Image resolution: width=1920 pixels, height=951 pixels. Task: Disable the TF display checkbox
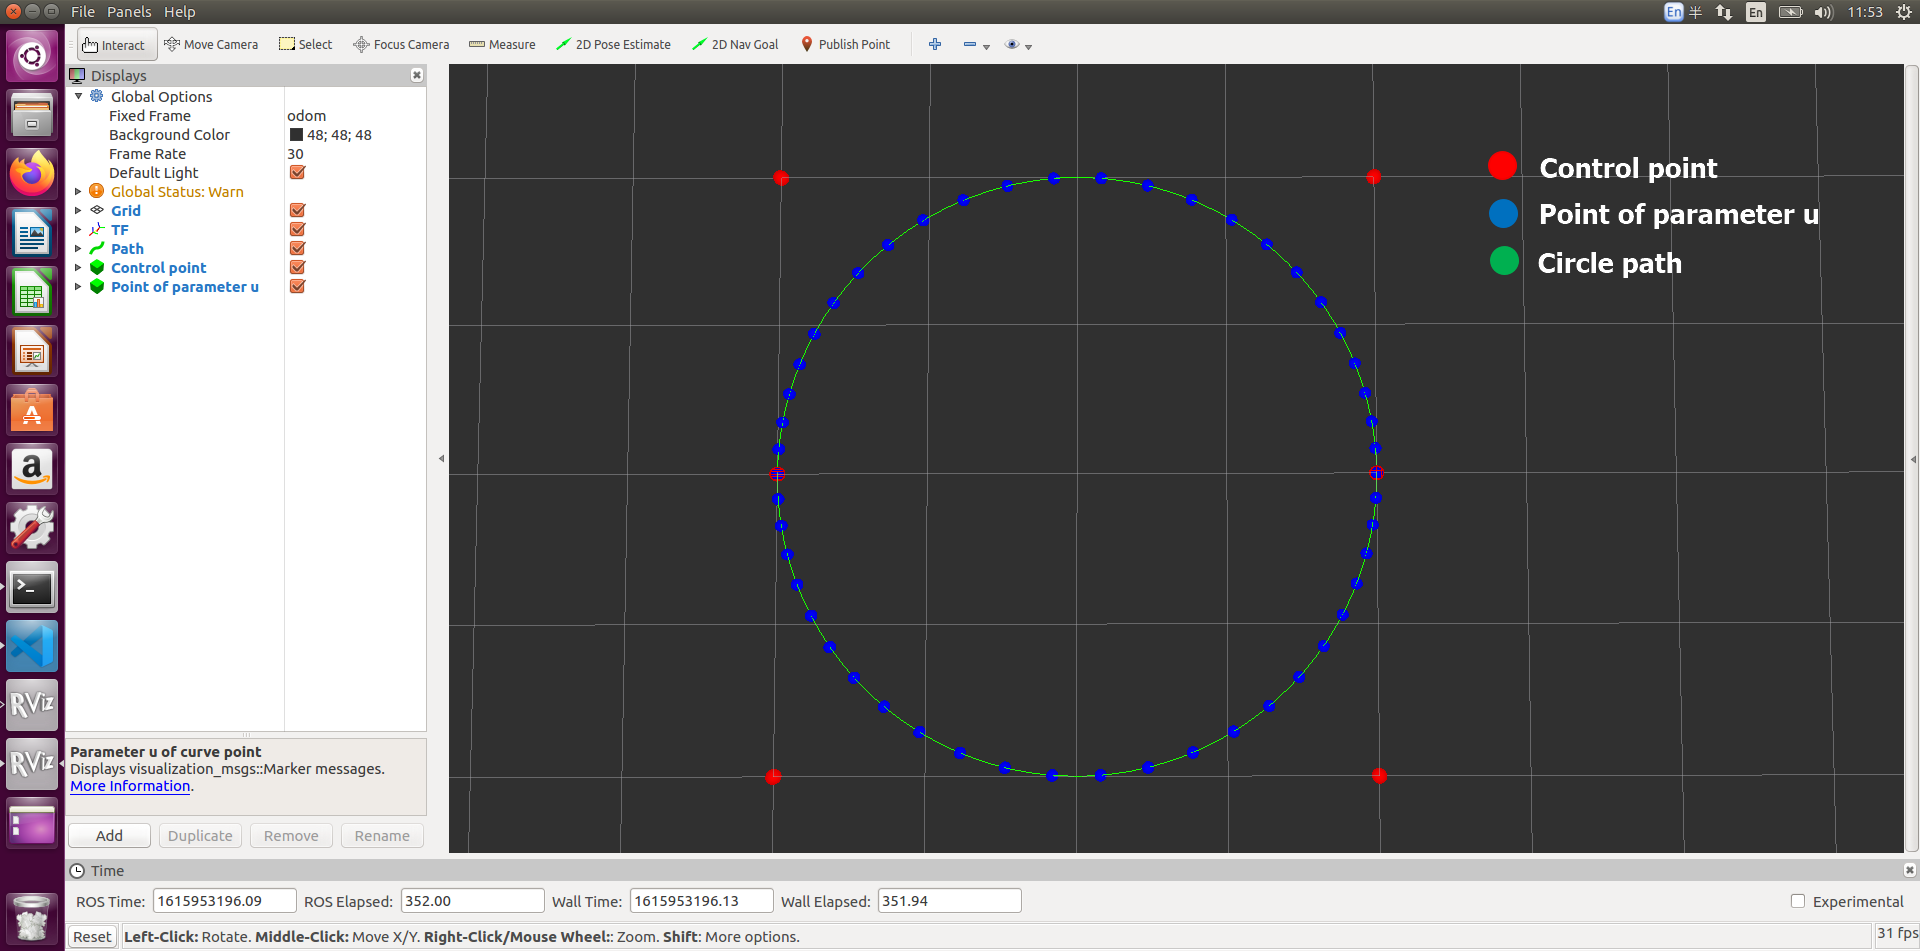pyautogui.click(x=297, y=230)
